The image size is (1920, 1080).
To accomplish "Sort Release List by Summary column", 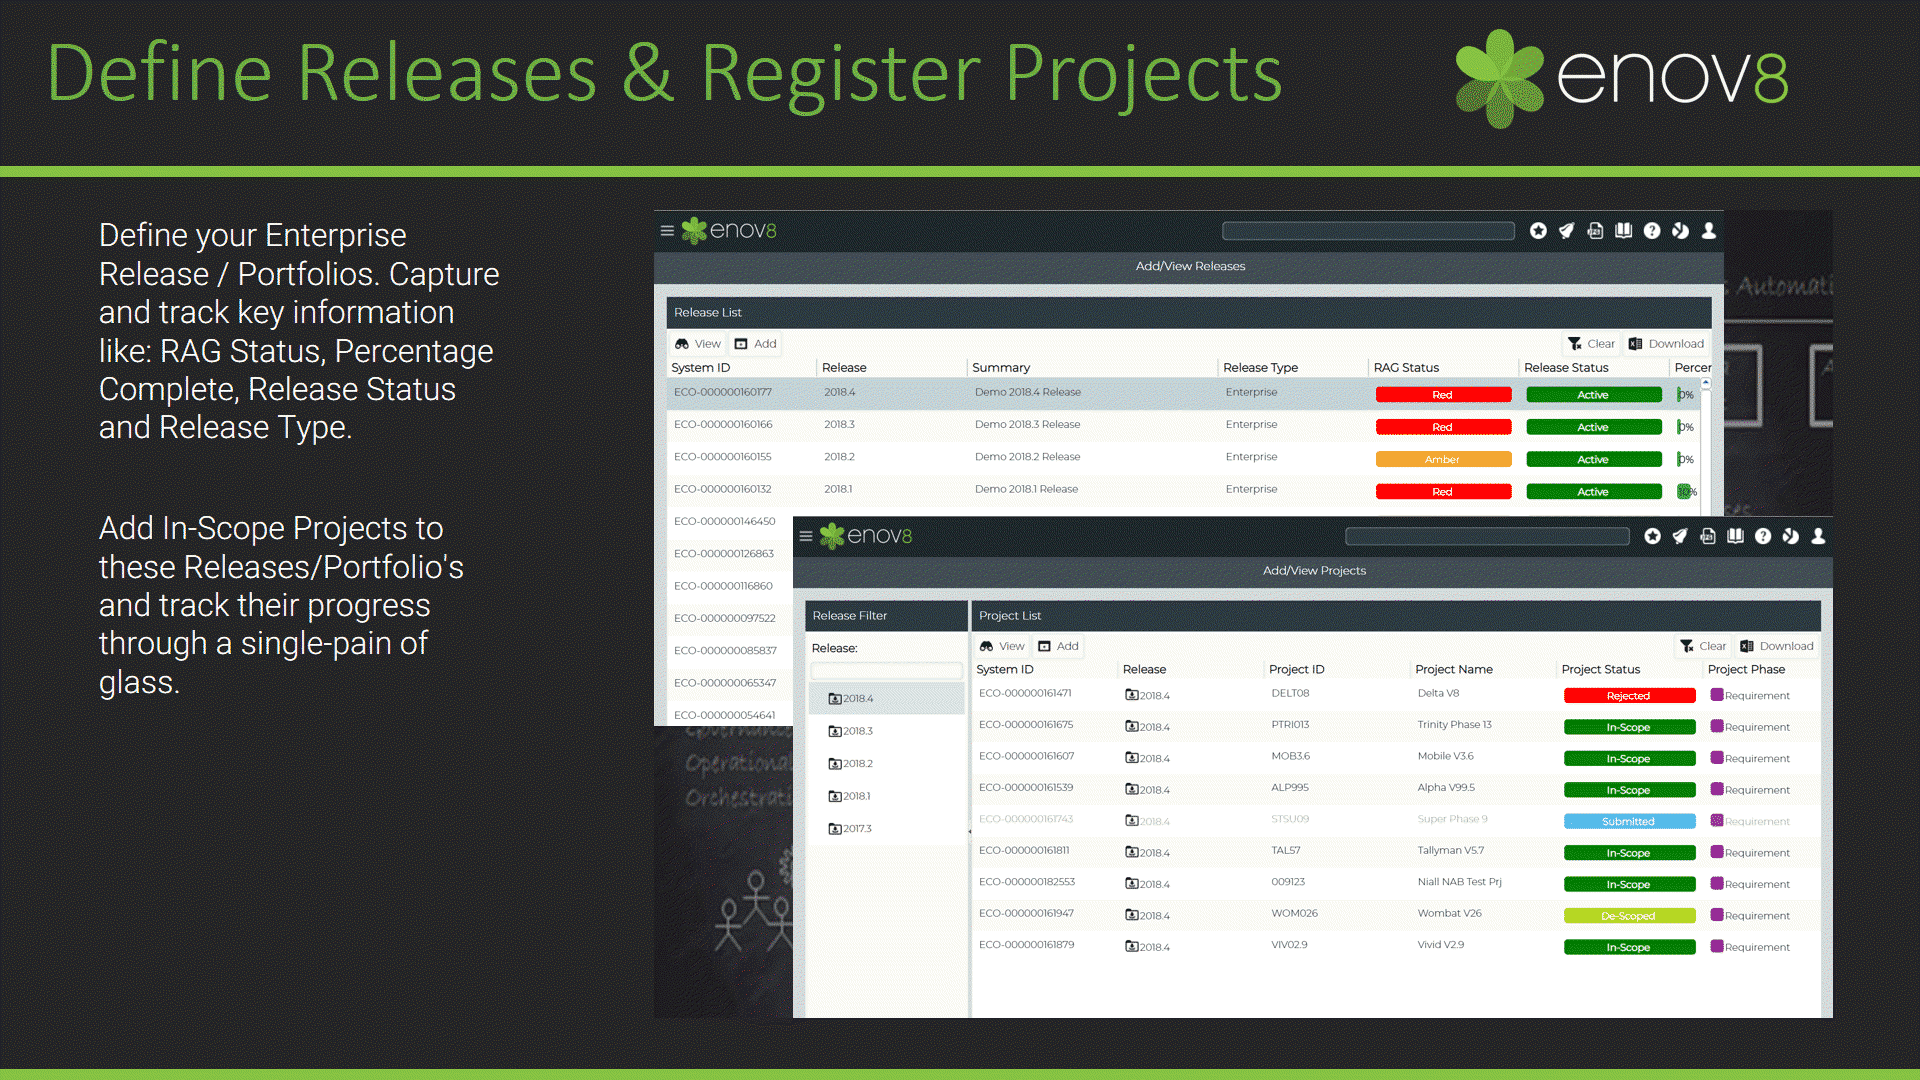I will [1001, 368].
